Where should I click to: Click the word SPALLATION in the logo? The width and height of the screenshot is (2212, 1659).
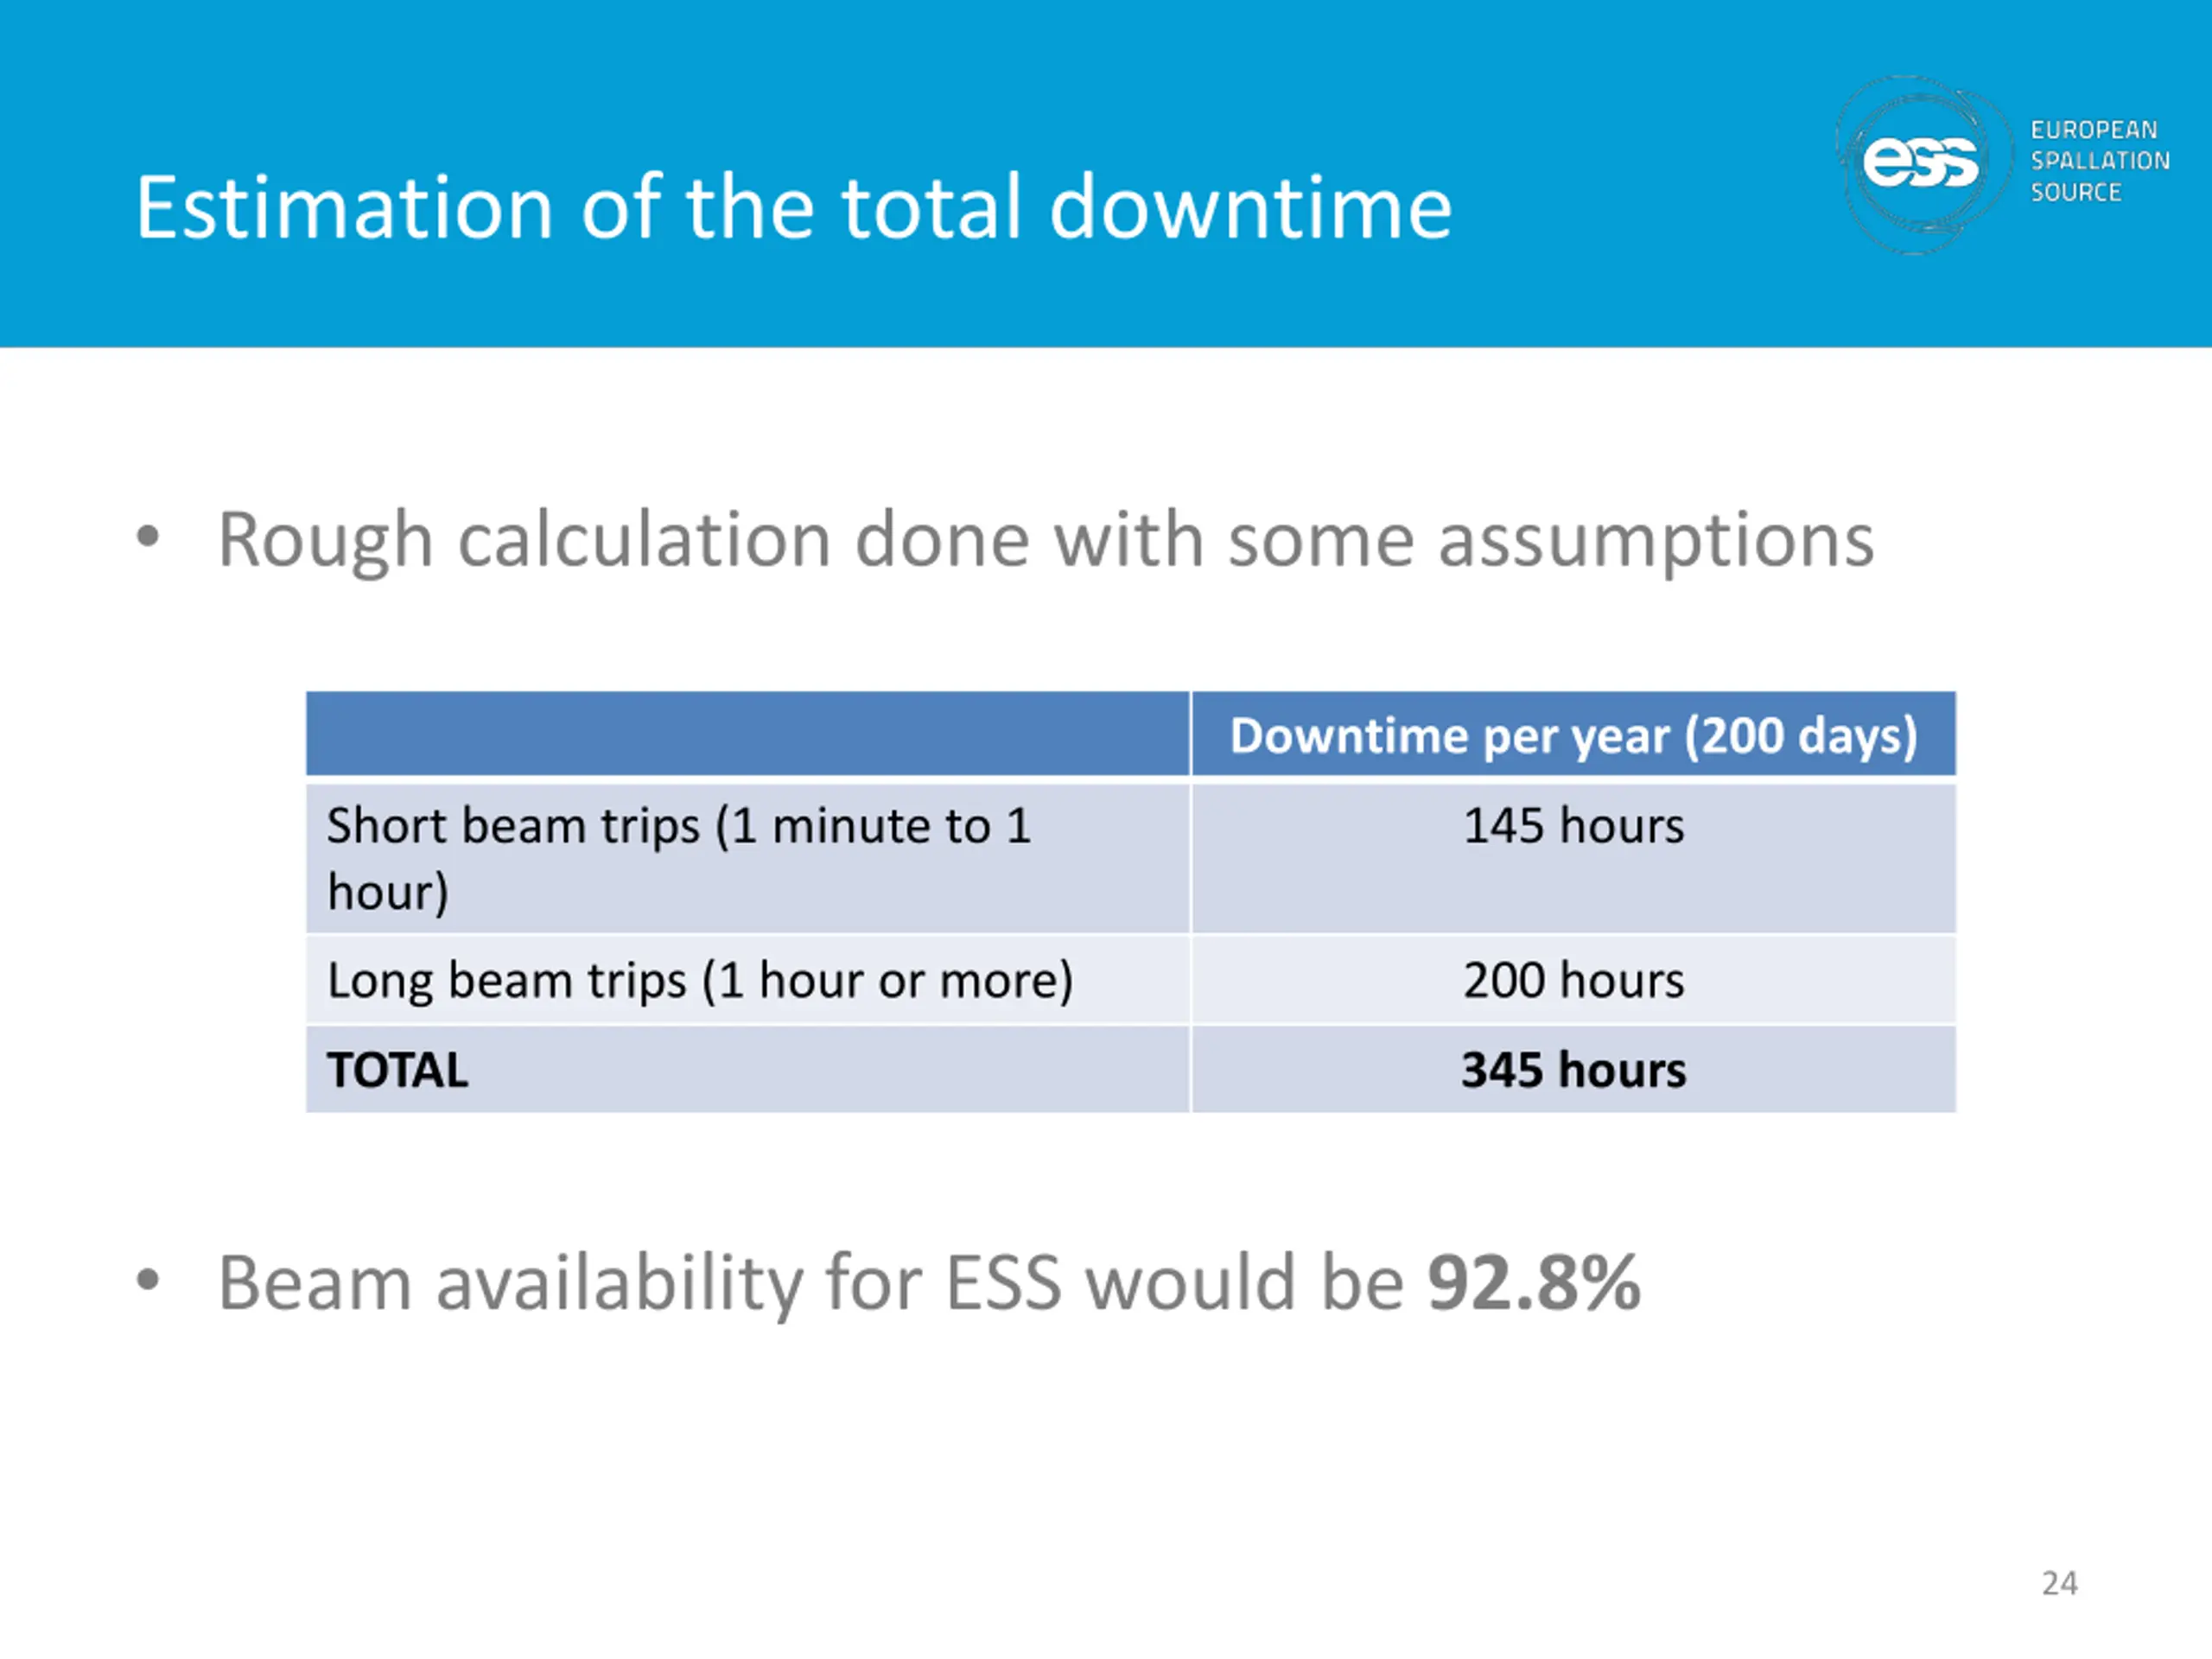point(2100,161)
